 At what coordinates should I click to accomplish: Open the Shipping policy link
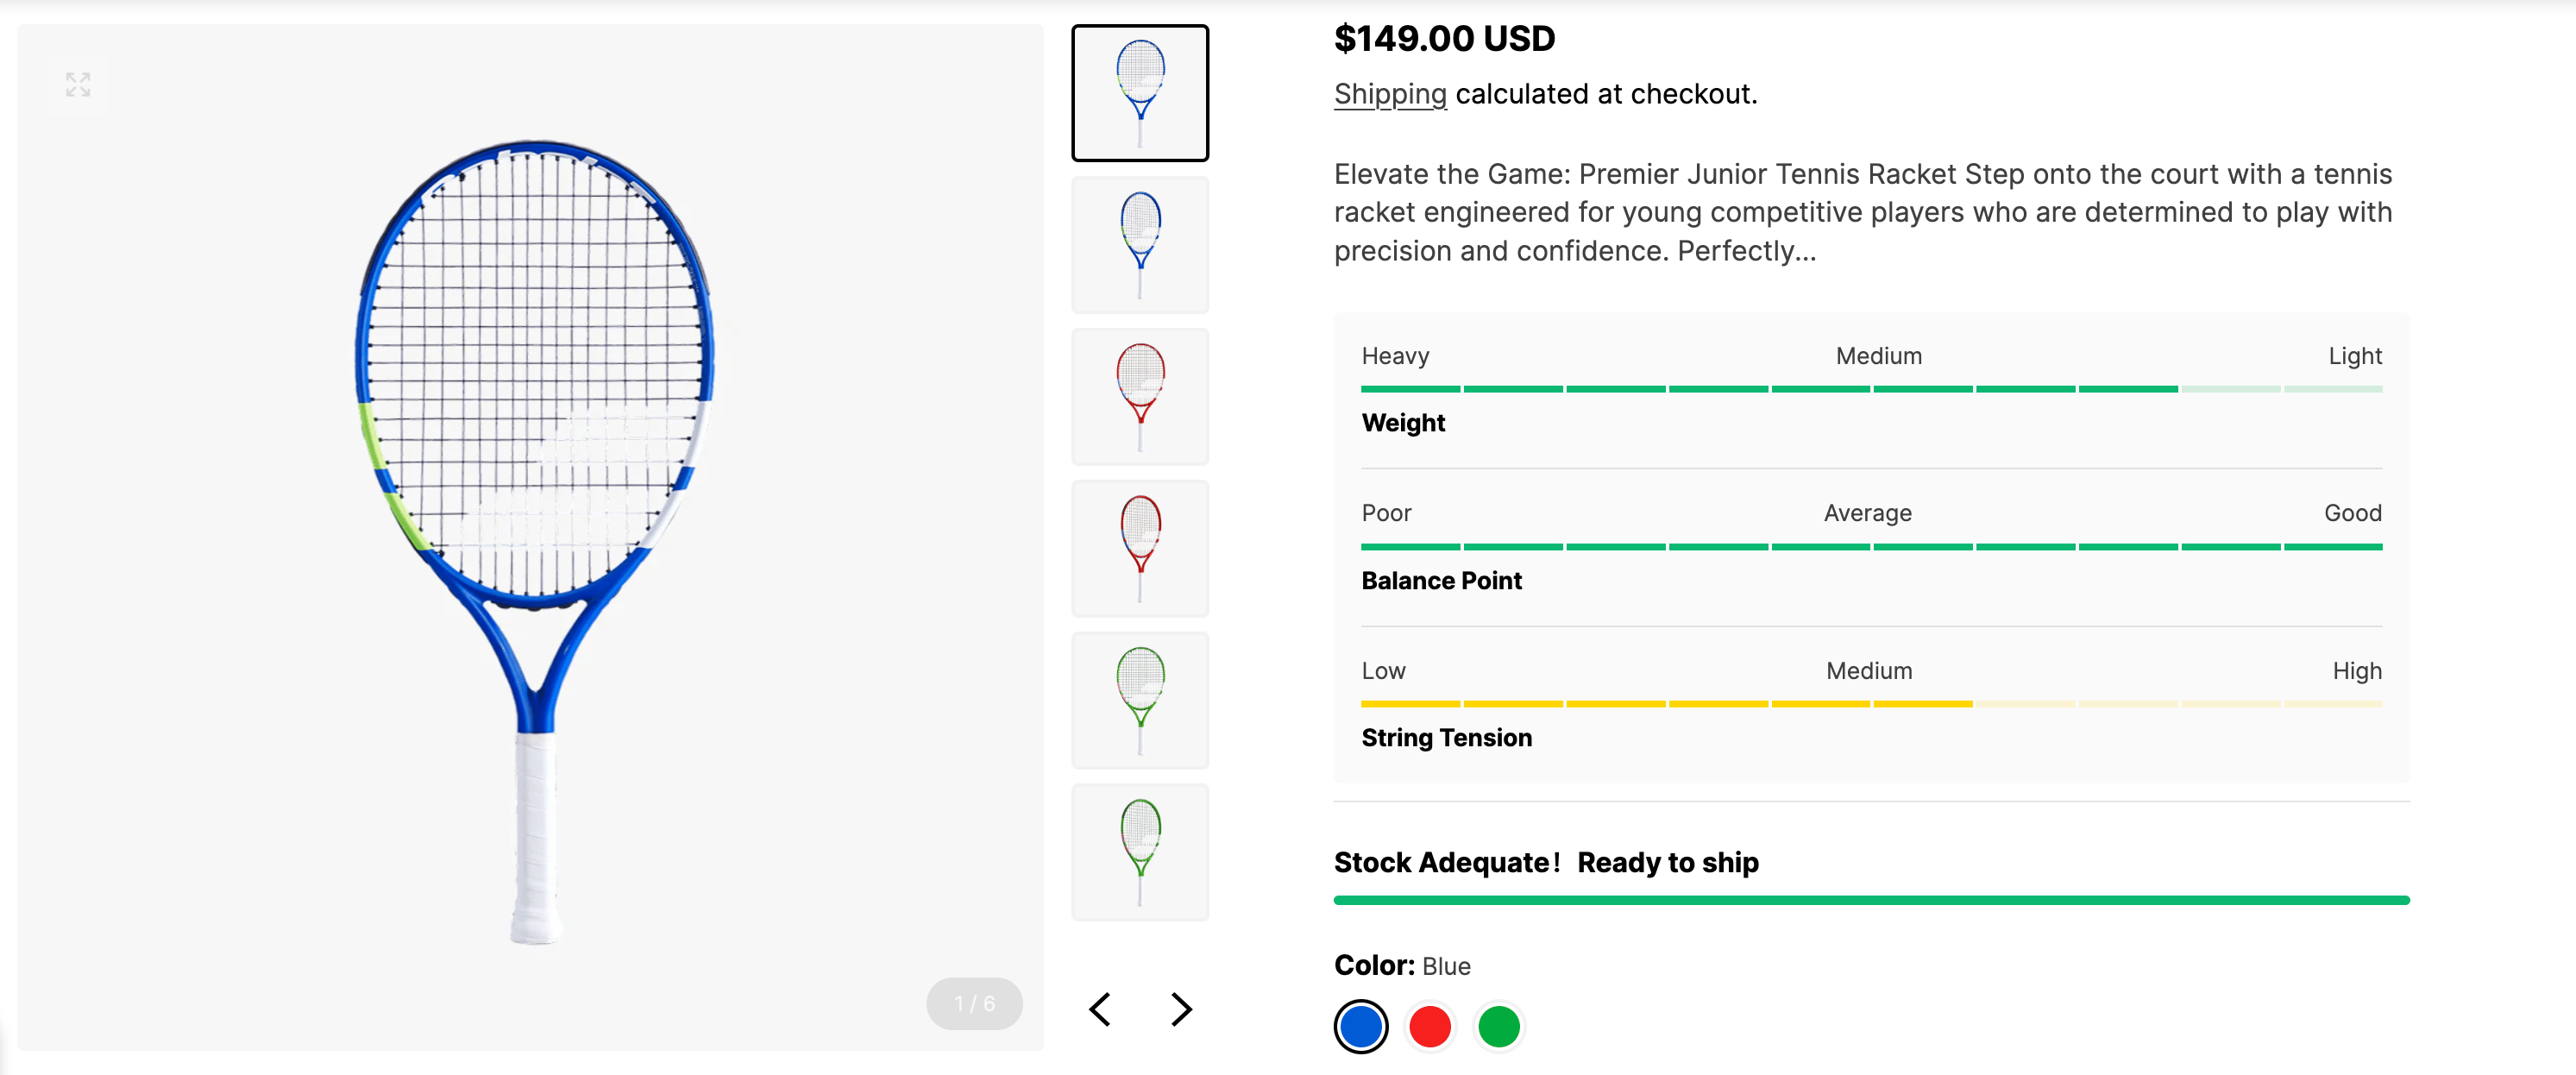tap(1390, 94)
